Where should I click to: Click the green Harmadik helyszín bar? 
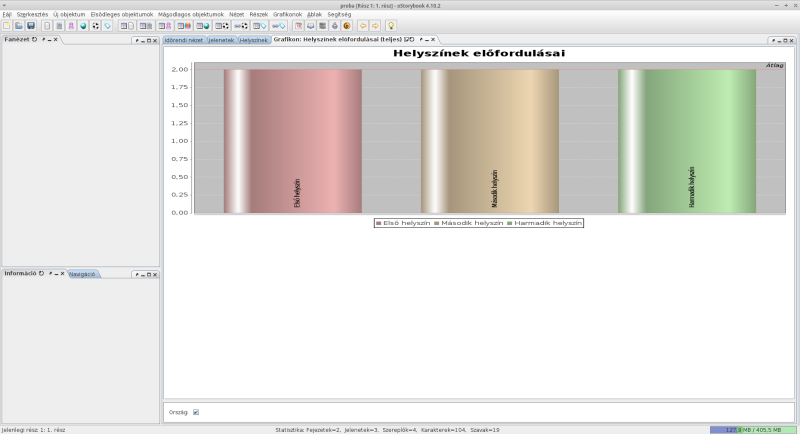point(687,141)
